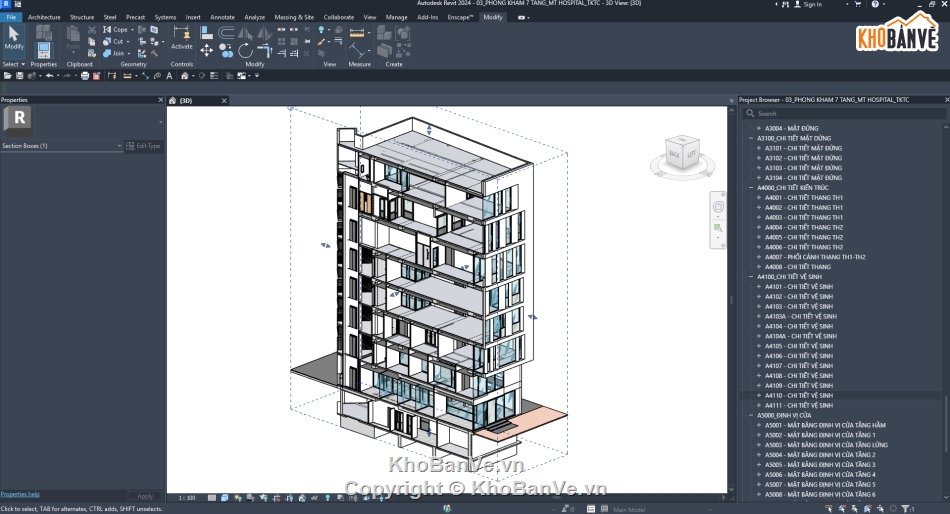Click the Text 'A' icon in quick access toolbar

point(169,76)
